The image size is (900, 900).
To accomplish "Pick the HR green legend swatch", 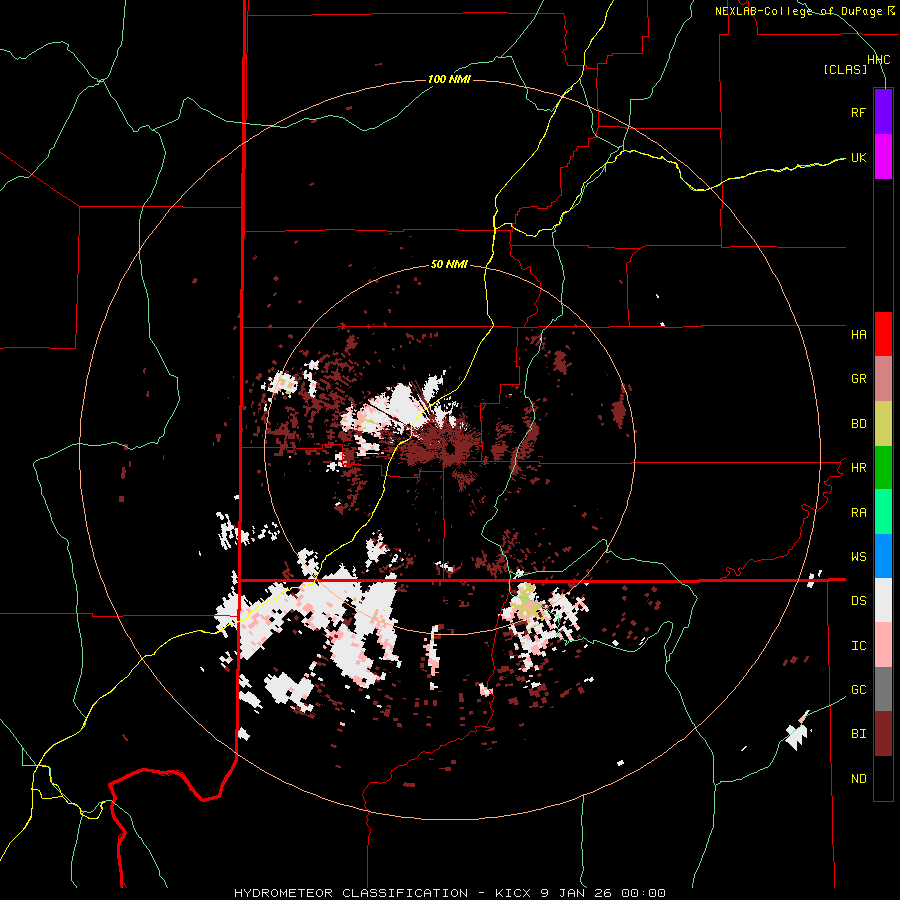I will (883, 468).
